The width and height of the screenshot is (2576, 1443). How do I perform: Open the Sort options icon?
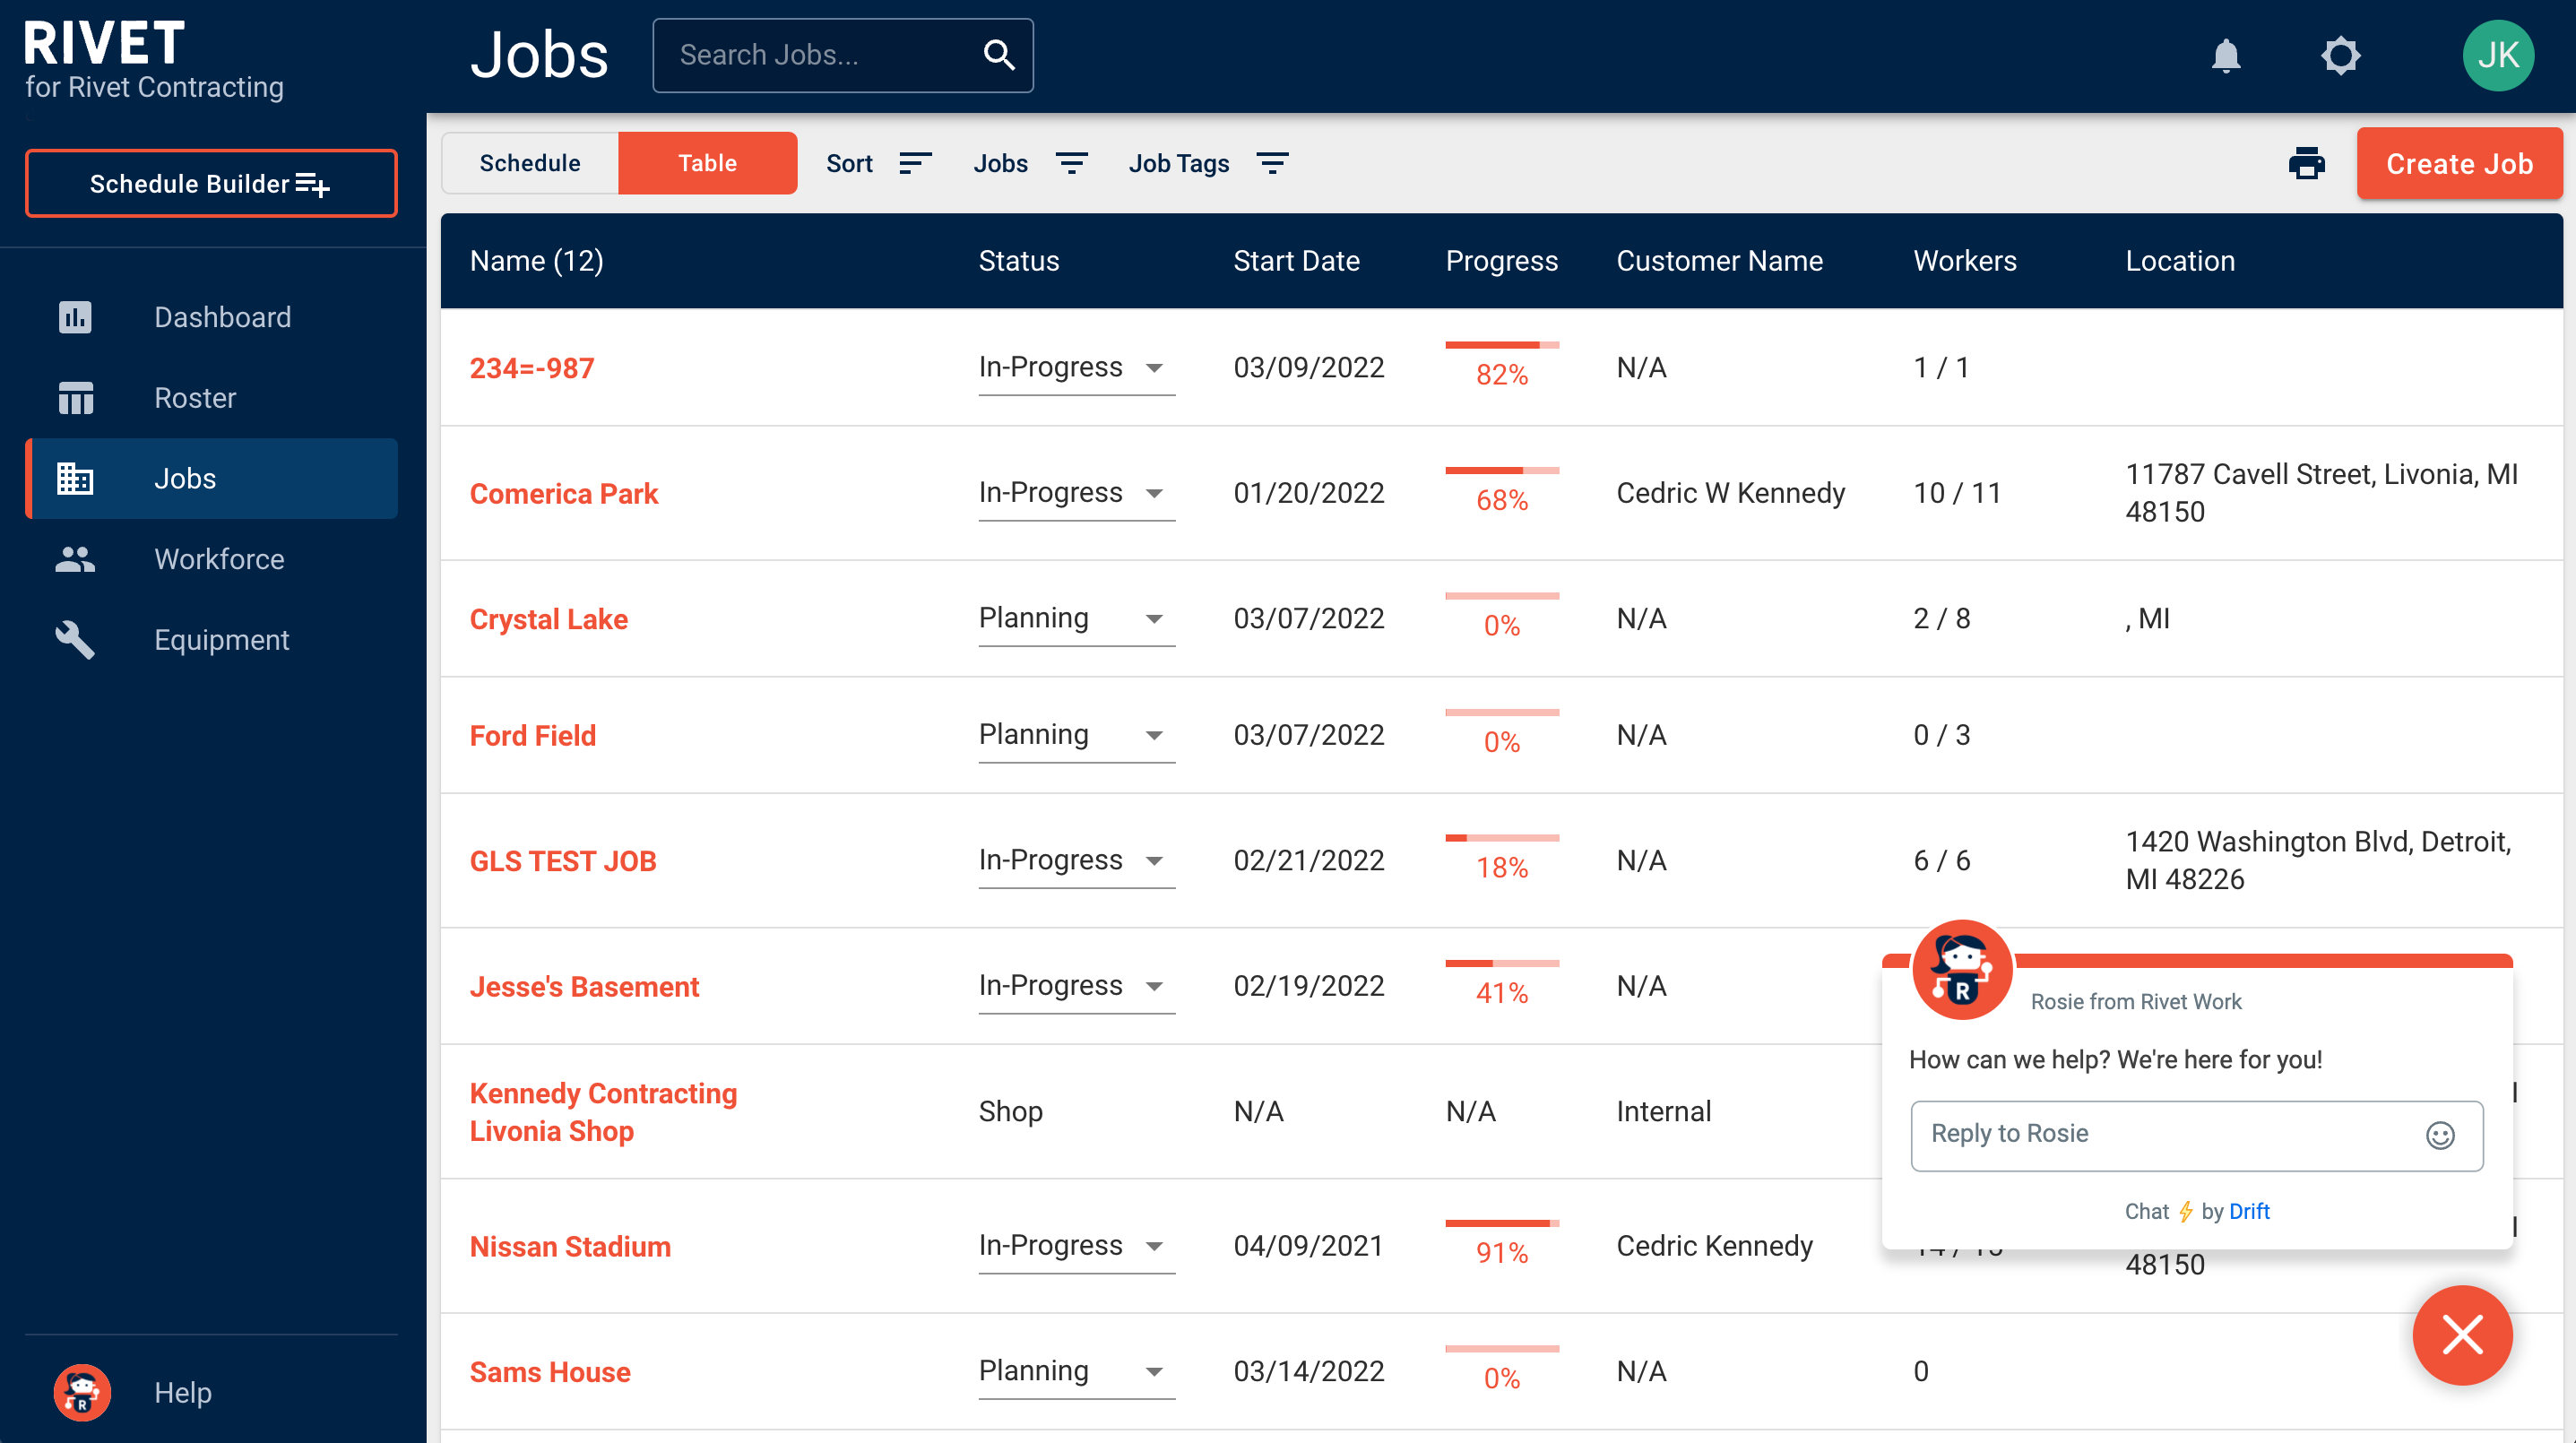915,163
